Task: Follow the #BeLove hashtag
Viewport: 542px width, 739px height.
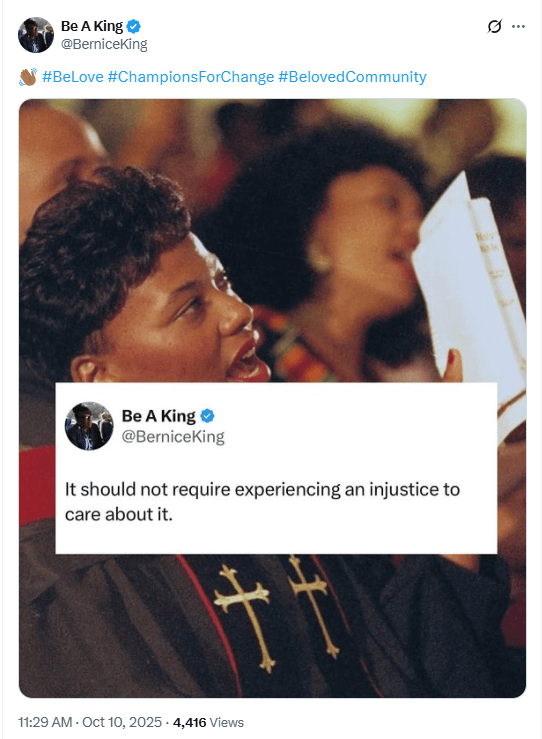Action: 73,76
